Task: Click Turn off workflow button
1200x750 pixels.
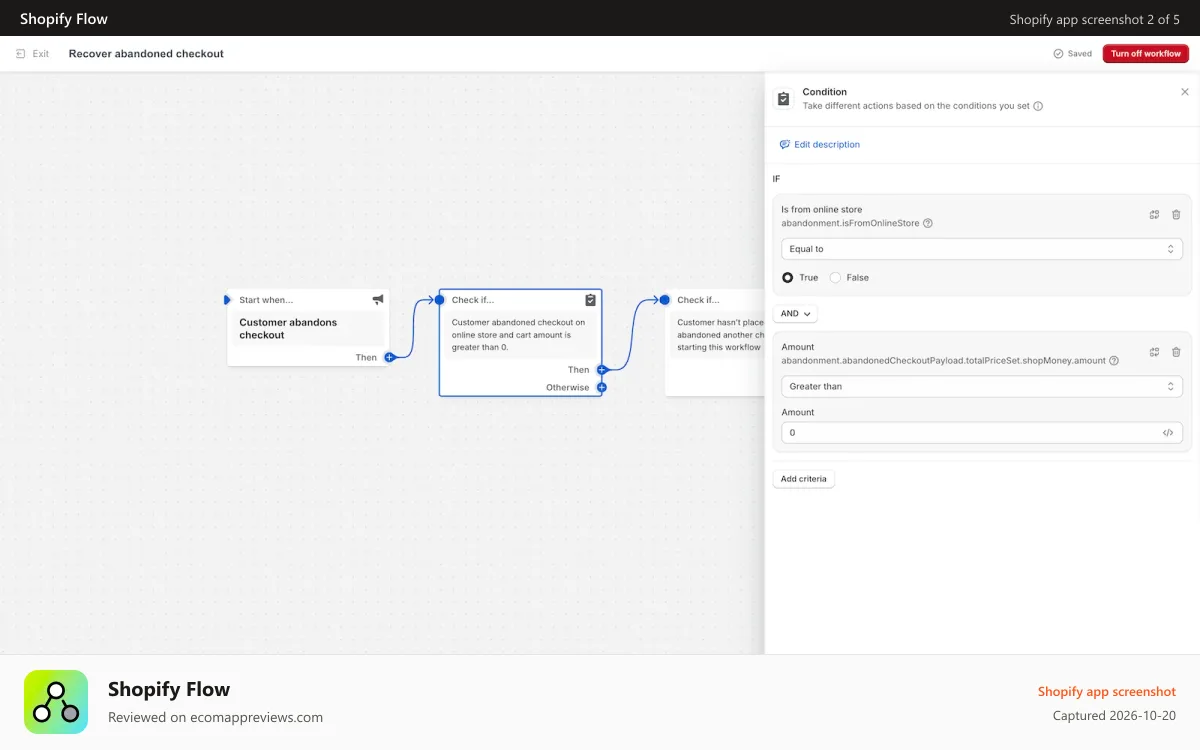Action: tap(1146, 54)
